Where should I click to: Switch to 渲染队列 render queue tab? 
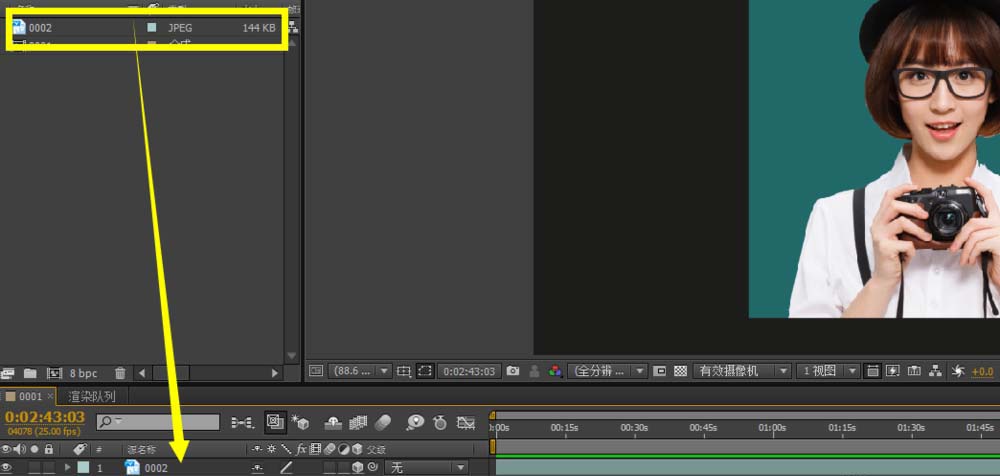click(x=92, y=396)
